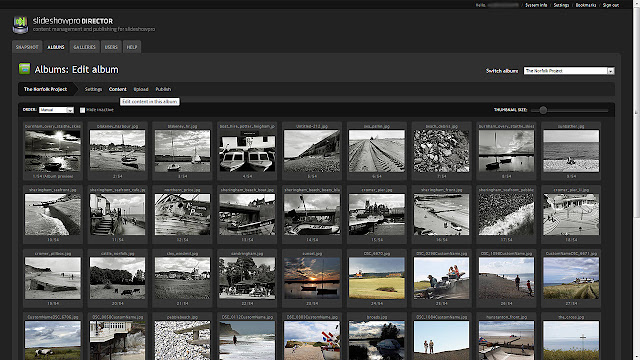Select thumbnail 5/54 sloping sea wall
The width and height of the screenshot is (640, 360).
pyautogui.click(x=312, y=151)
